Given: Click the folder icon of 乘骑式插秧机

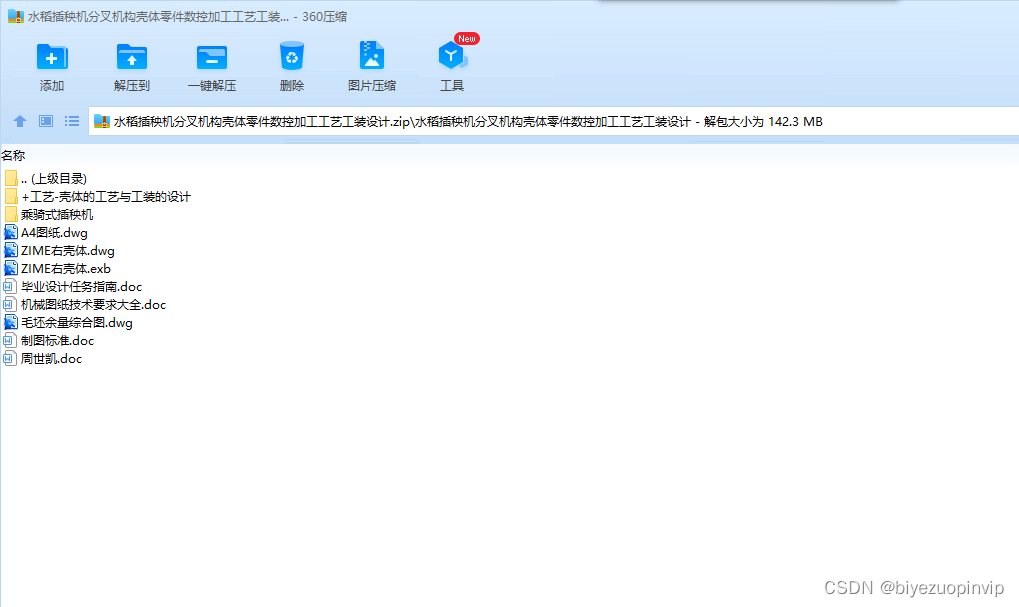Looking at the screenshot, I should pyautogui.click(x=10, y=214).
